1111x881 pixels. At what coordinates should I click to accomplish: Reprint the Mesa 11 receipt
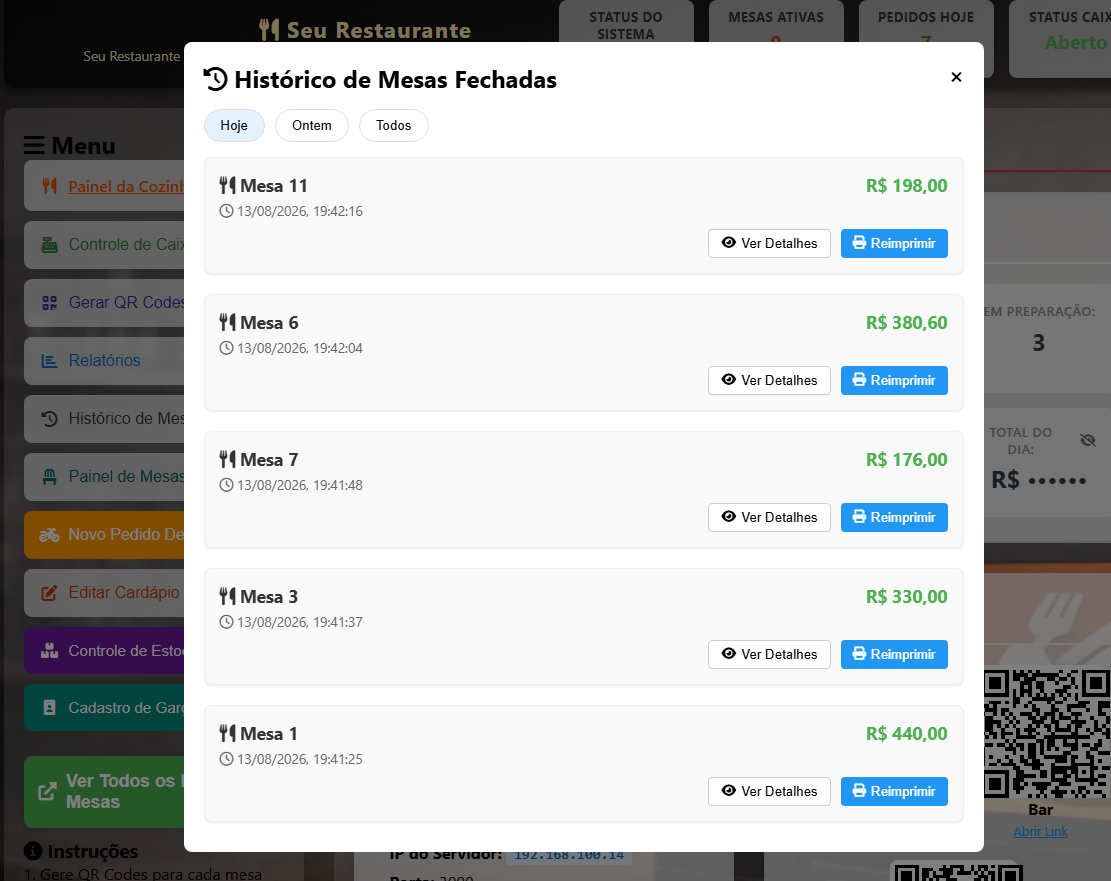click(894, 243)
